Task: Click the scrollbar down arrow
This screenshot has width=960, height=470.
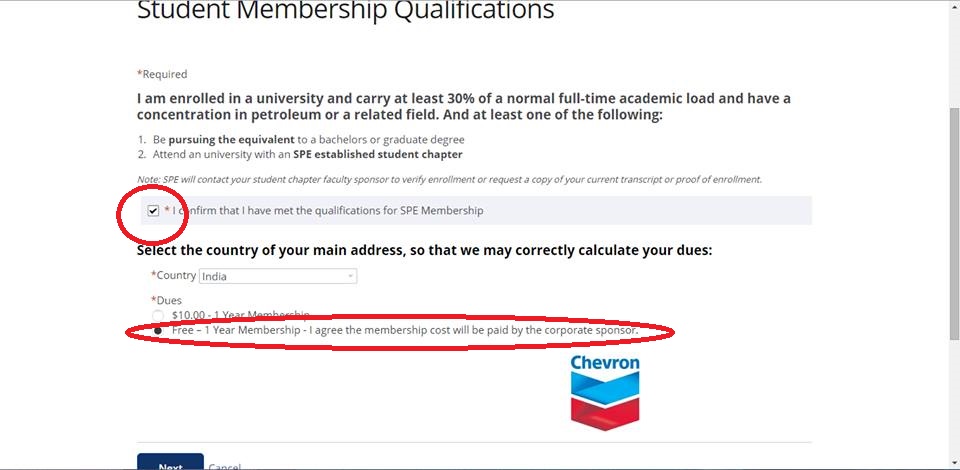Action: (x=953, y=461)
